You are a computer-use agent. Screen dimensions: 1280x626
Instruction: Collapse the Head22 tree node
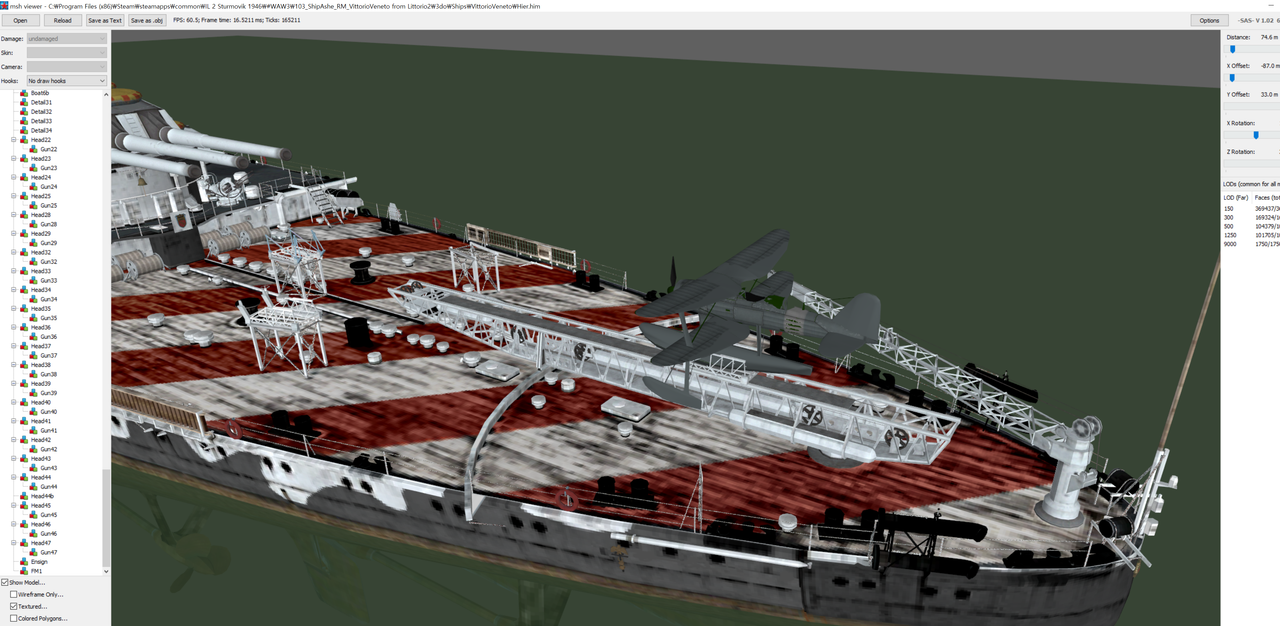[x=14, y=140]
